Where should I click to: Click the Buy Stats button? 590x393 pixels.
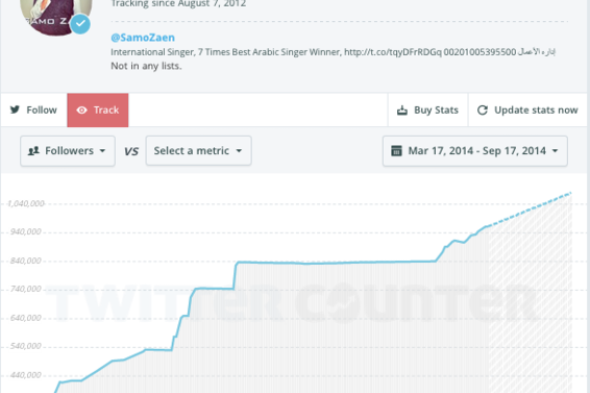pyautogui.click(x=428, y=110)
